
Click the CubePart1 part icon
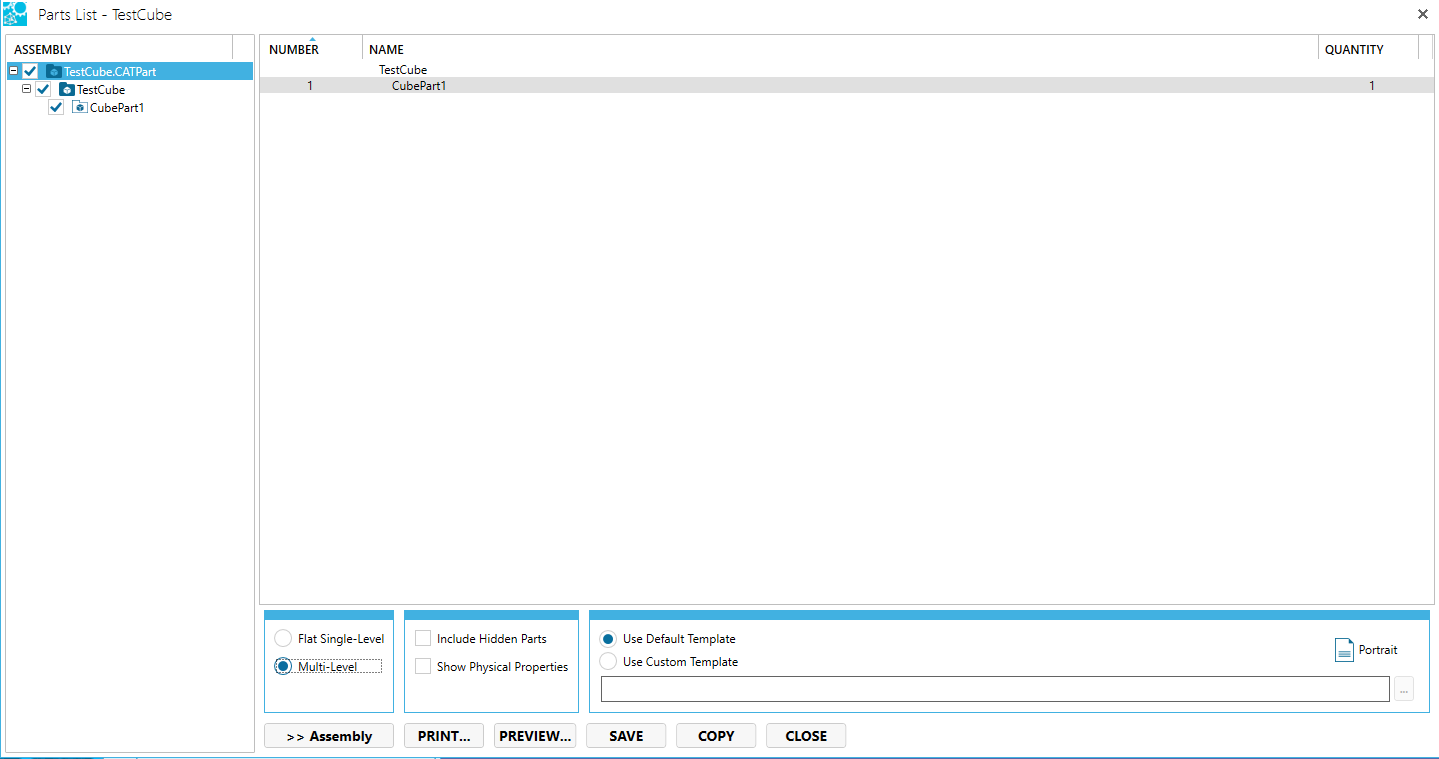point(80,108)
